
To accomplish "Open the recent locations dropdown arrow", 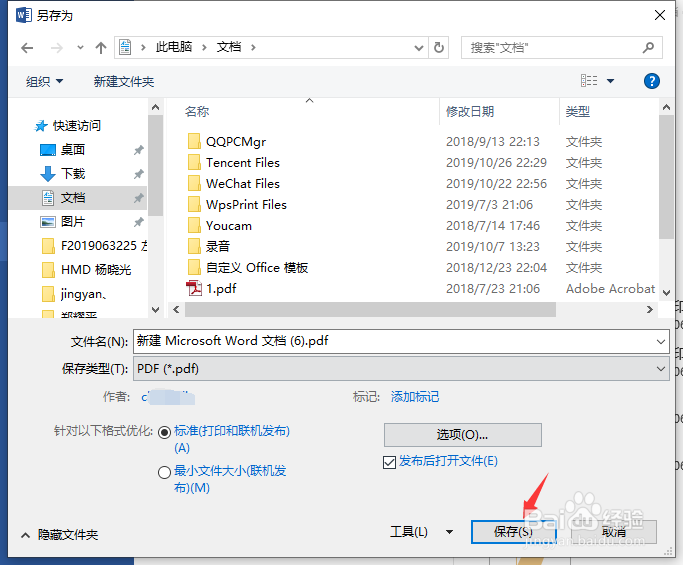I will click(80, 47).
